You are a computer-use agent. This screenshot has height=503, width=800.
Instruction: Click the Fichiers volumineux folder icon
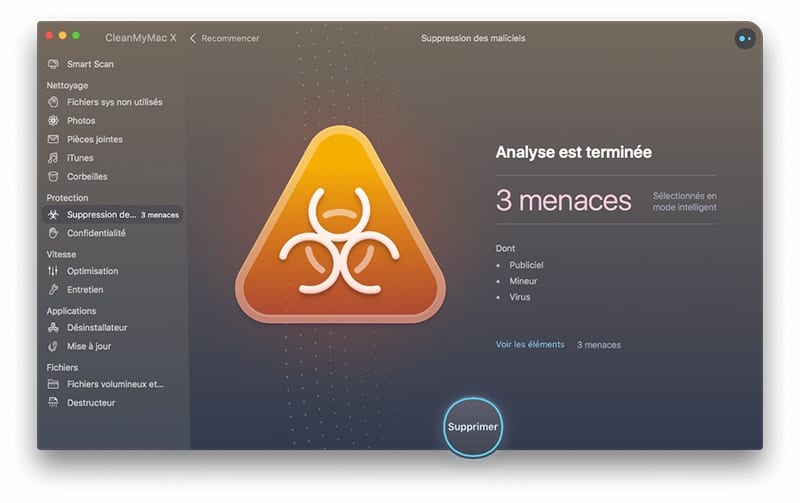(53, 385)
